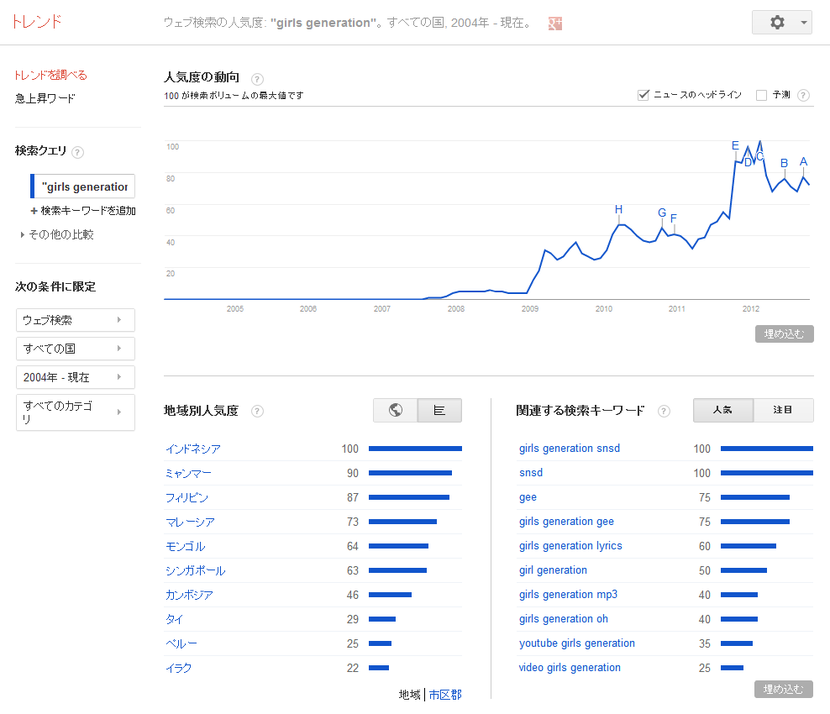Click news headline marker B on chart
The image size is (830, 714).
pyautogui.click(x=784, y=164)
